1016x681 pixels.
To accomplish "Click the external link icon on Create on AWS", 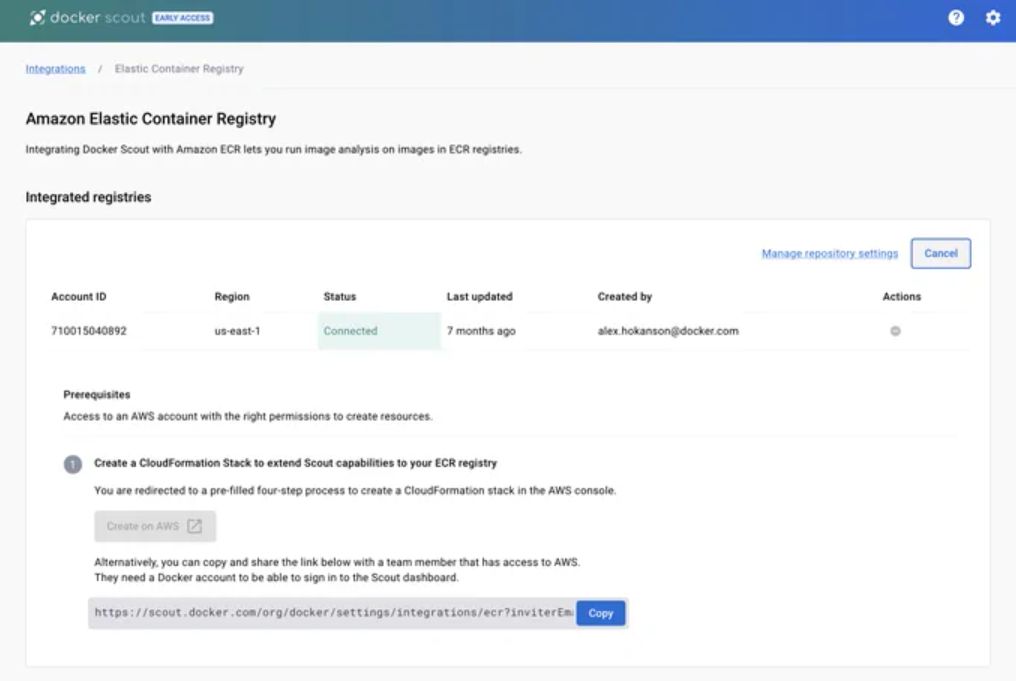I will click(x=194, y=526).
